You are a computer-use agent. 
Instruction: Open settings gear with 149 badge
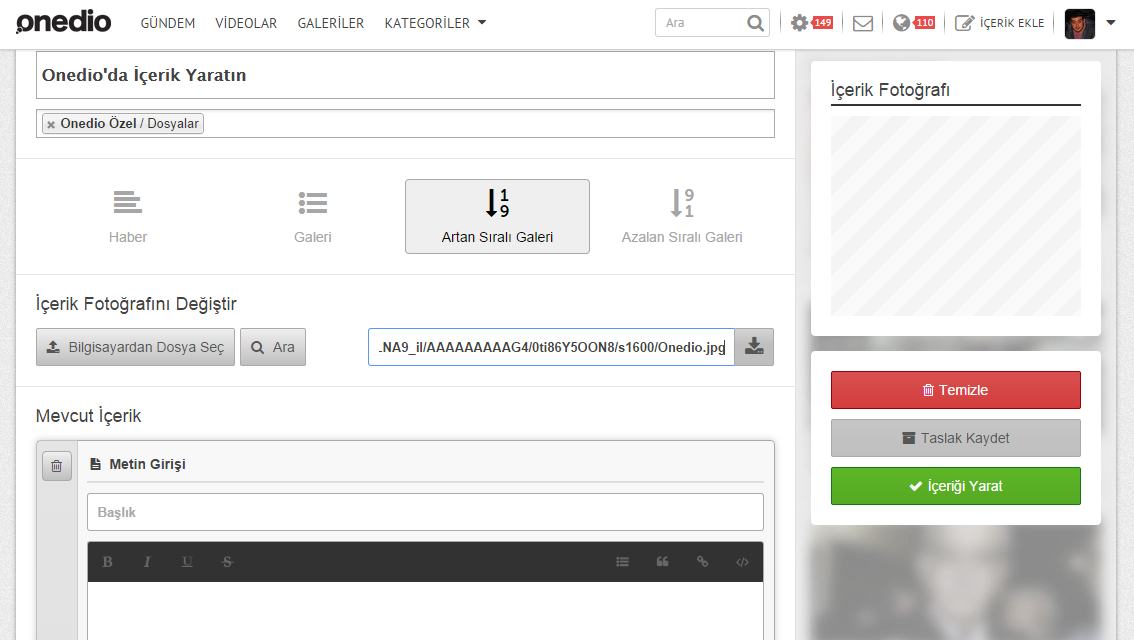click(x=811, y=23)
